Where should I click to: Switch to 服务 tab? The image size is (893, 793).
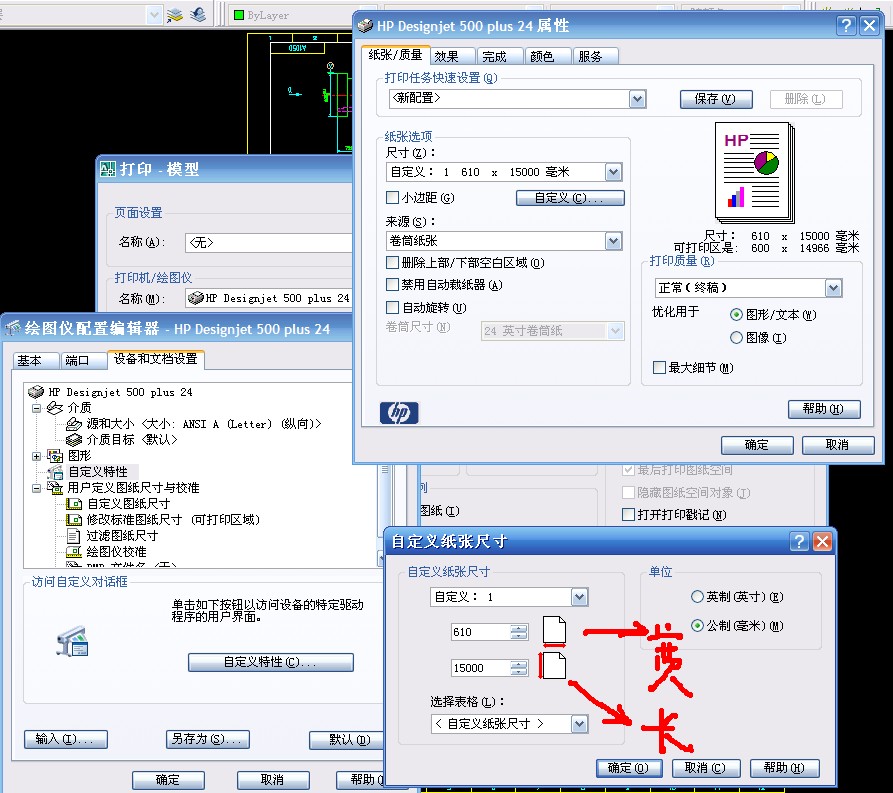coord(596,56)
